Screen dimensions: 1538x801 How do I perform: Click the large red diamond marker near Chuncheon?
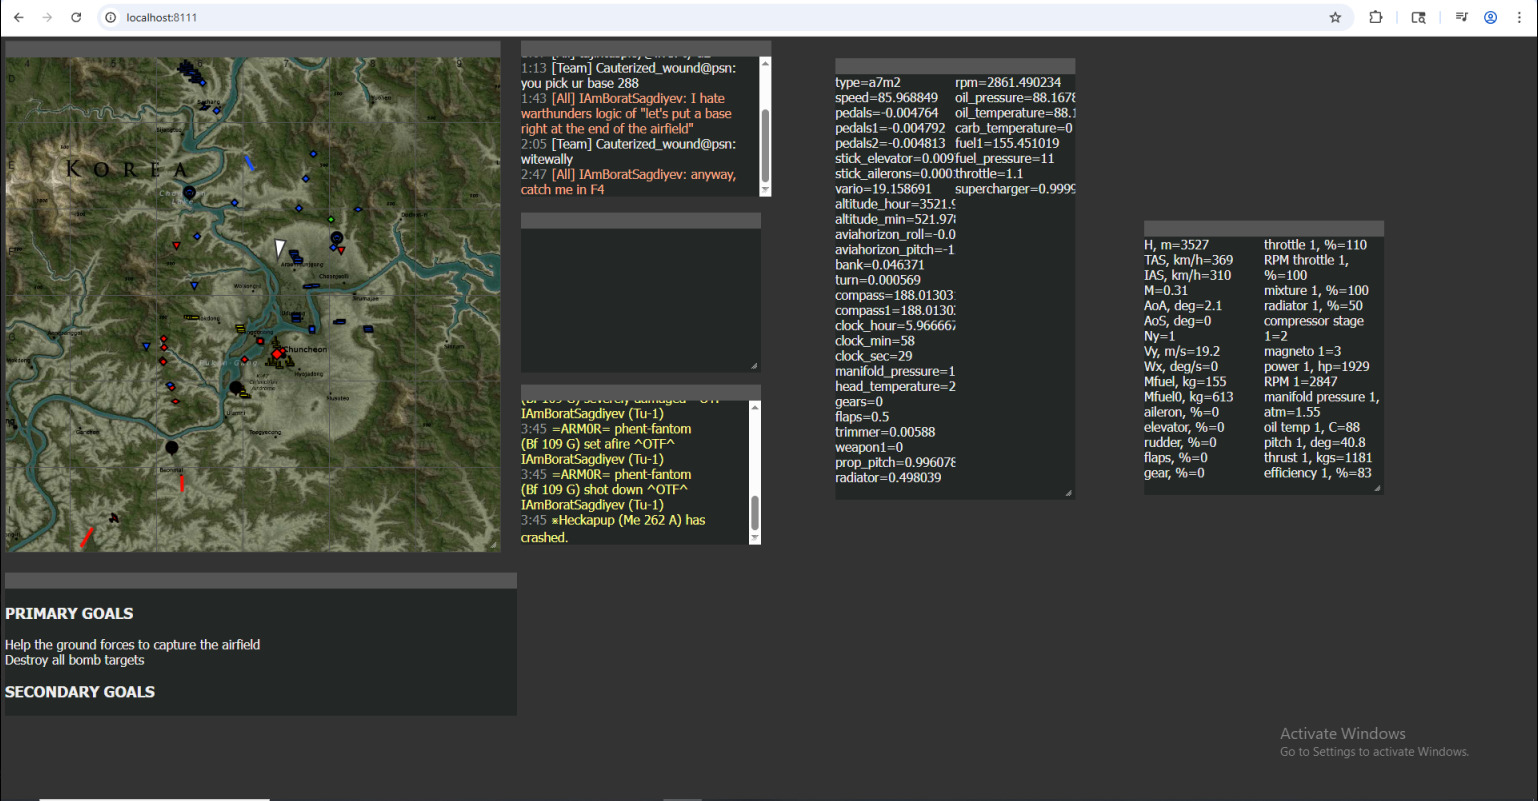coord(277,354)
